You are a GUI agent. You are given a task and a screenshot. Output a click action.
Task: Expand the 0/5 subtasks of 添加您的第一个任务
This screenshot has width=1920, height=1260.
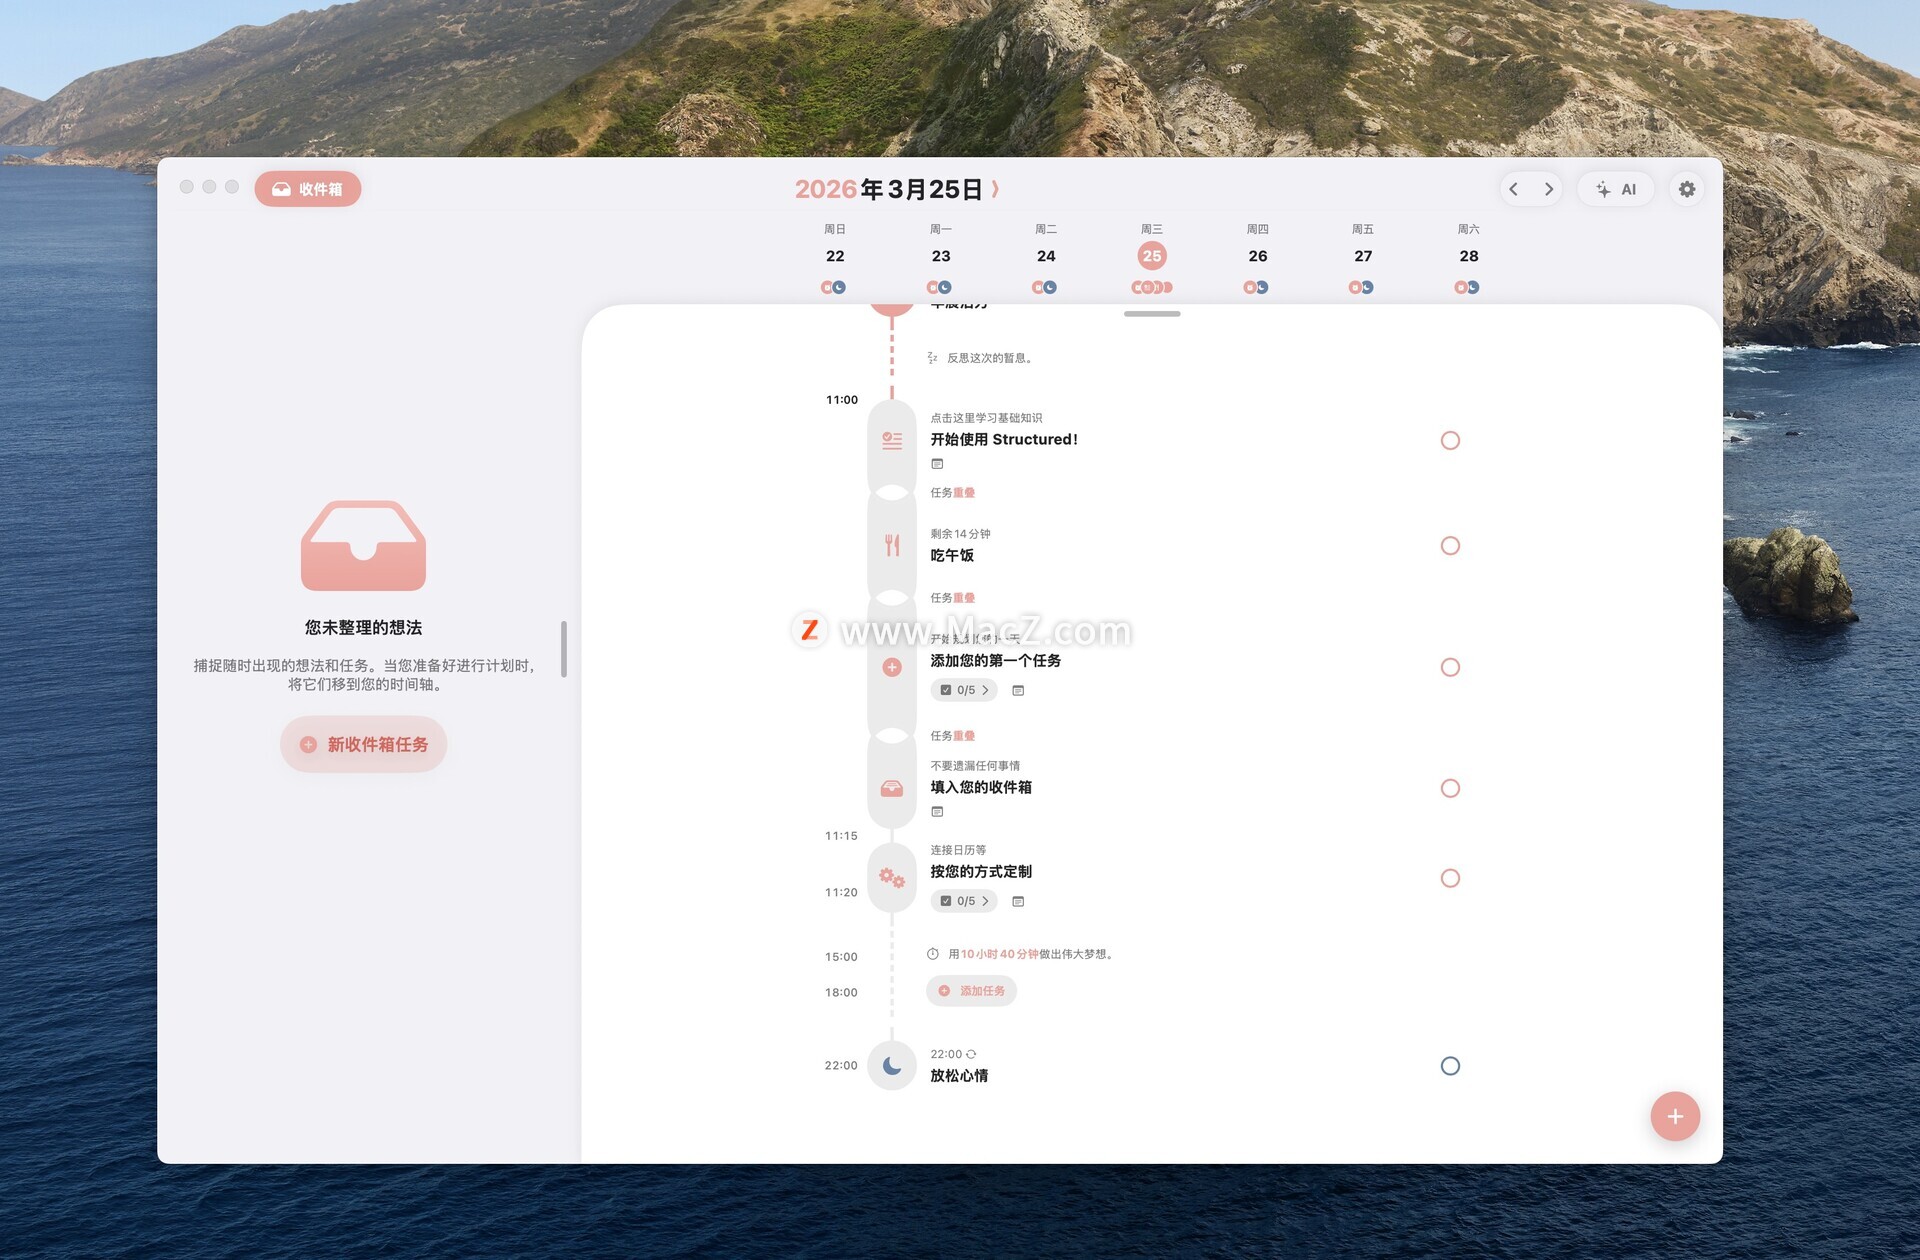coord(964,690)
